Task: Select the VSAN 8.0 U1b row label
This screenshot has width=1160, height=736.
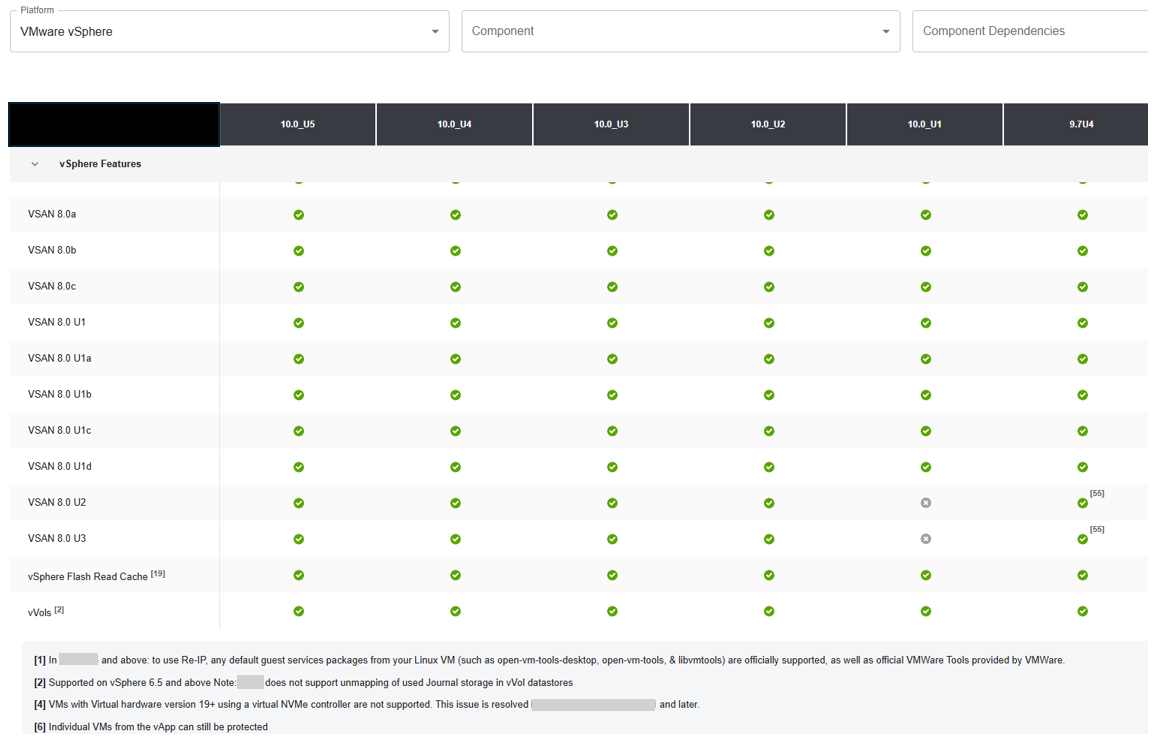Action: pos(60,394)
